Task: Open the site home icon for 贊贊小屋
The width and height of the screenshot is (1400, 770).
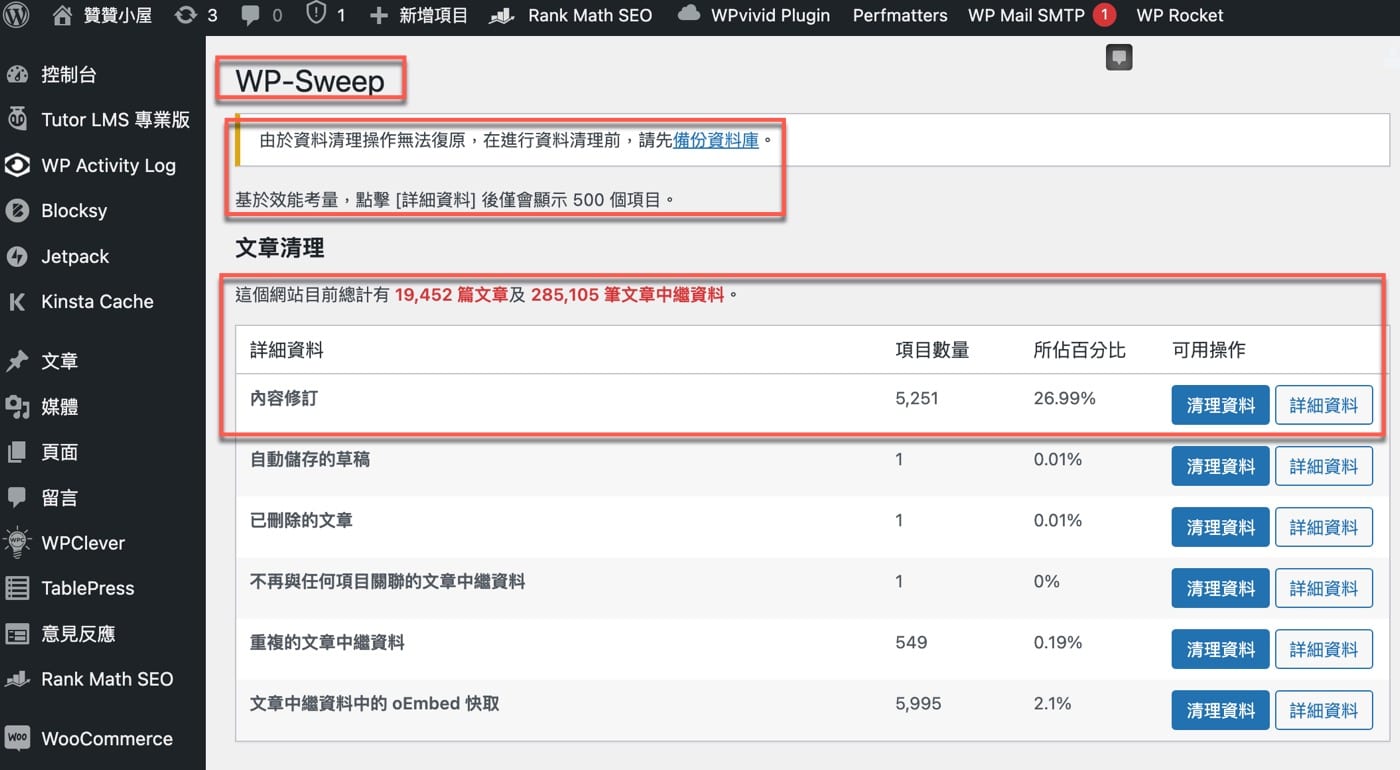Action: (x=62, y=15)
